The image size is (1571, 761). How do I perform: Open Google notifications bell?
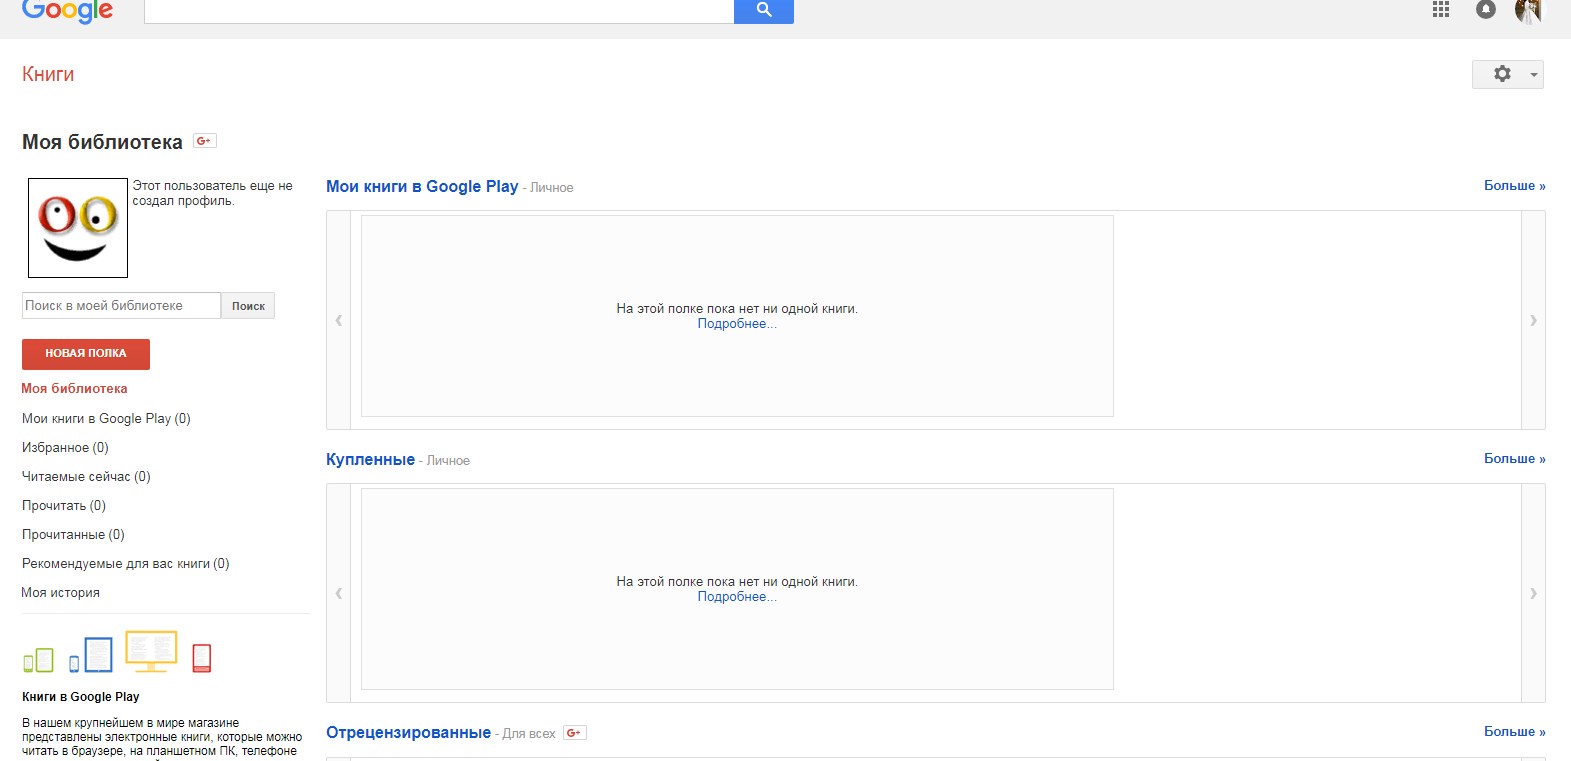coord(1486,10)
